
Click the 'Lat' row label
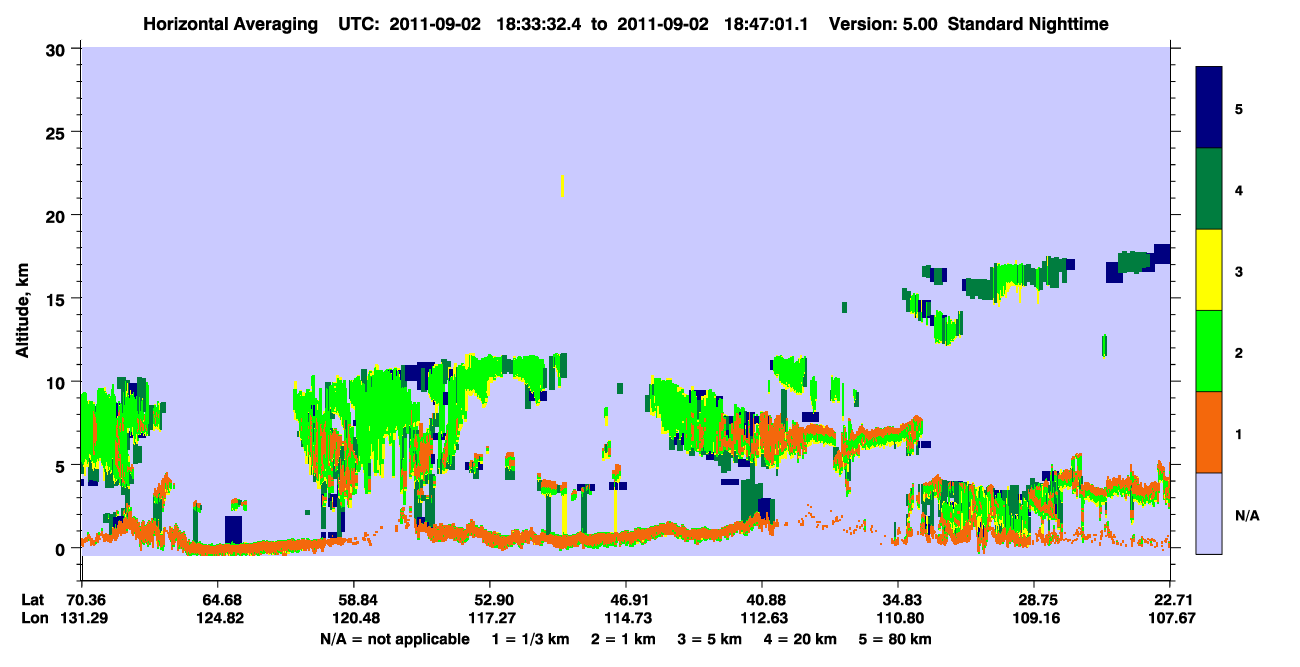pyautogui.click(x=32, y=599)
